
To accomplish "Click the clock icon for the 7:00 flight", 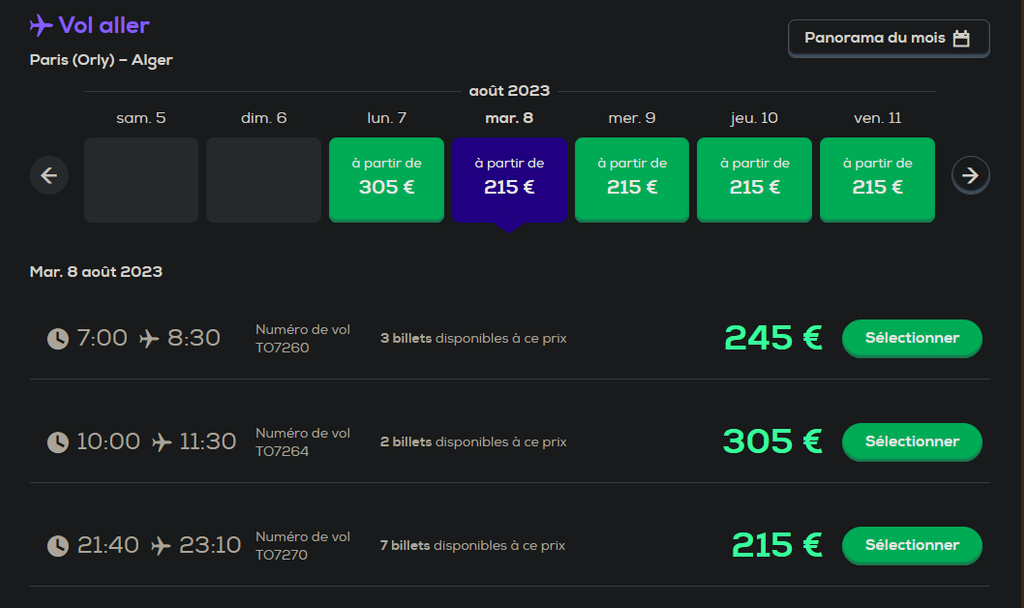I will (58, 339).
